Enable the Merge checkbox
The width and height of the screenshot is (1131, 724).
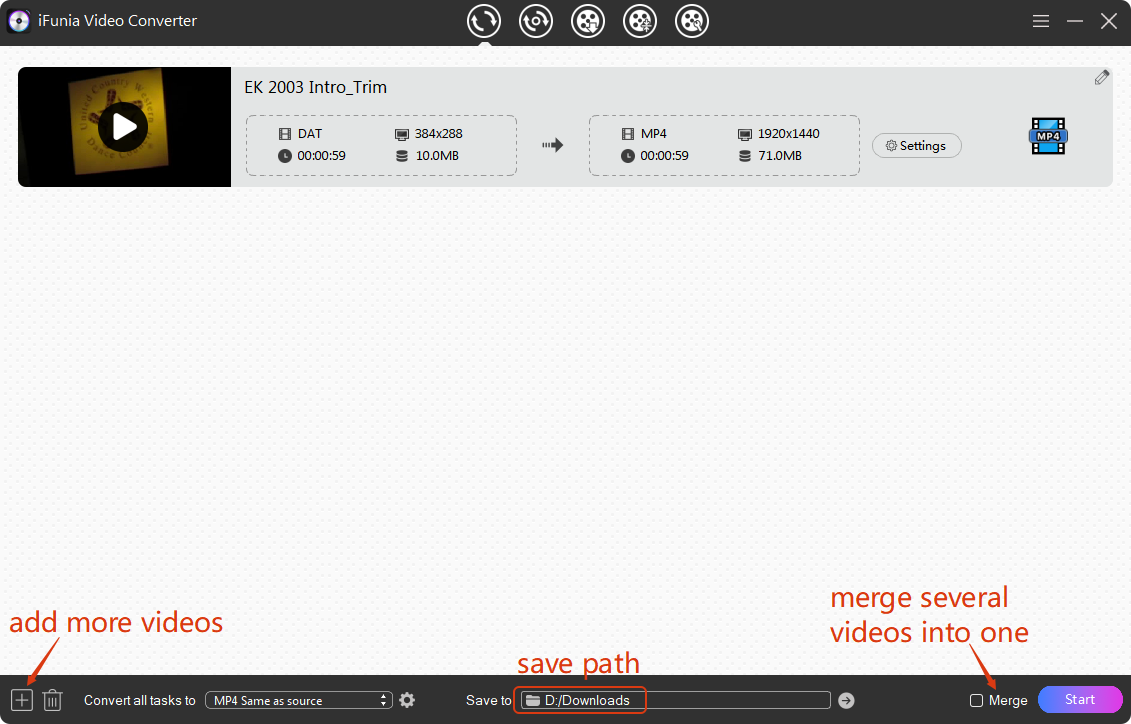[x=976, y=701]
